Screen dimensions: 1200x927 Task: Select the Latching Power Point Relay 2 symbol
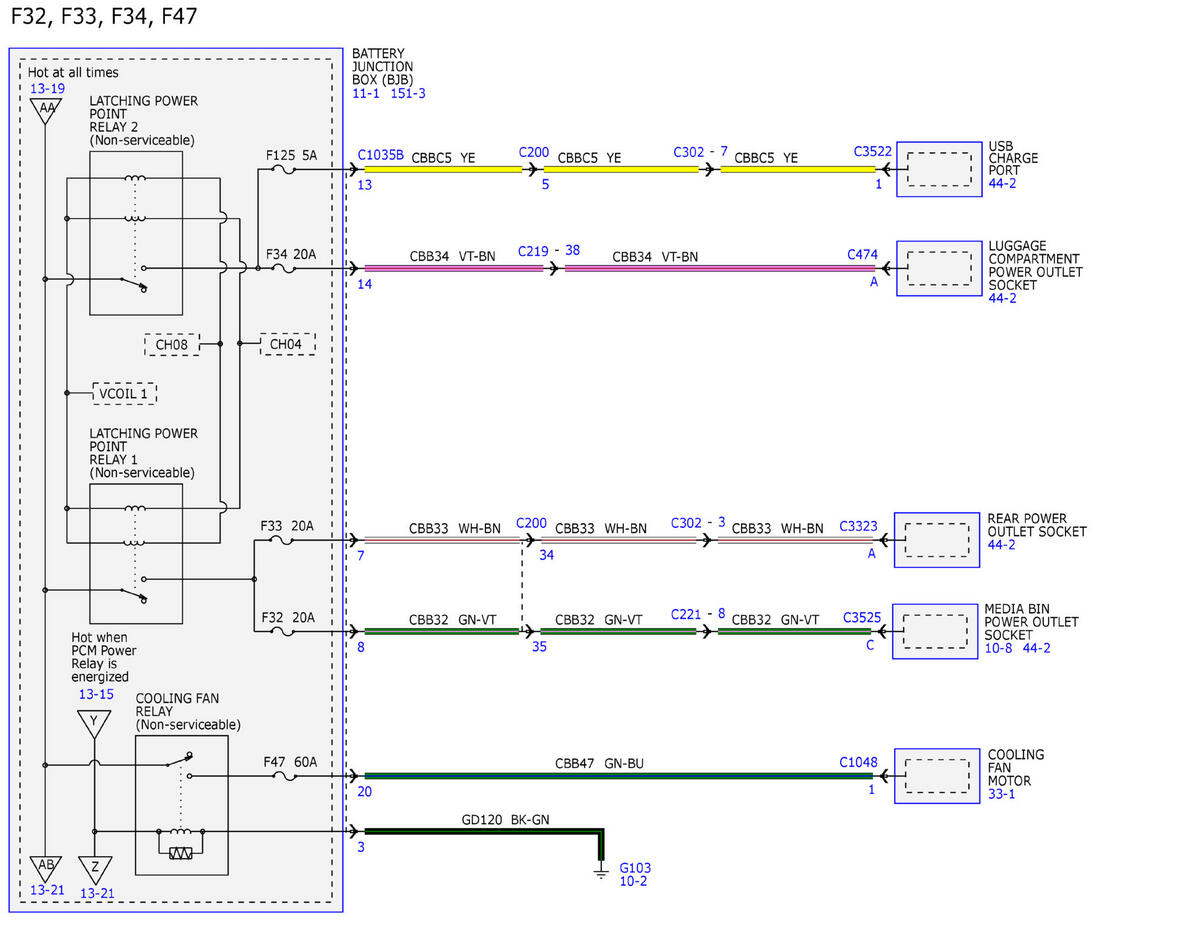[x=135, y=232]
